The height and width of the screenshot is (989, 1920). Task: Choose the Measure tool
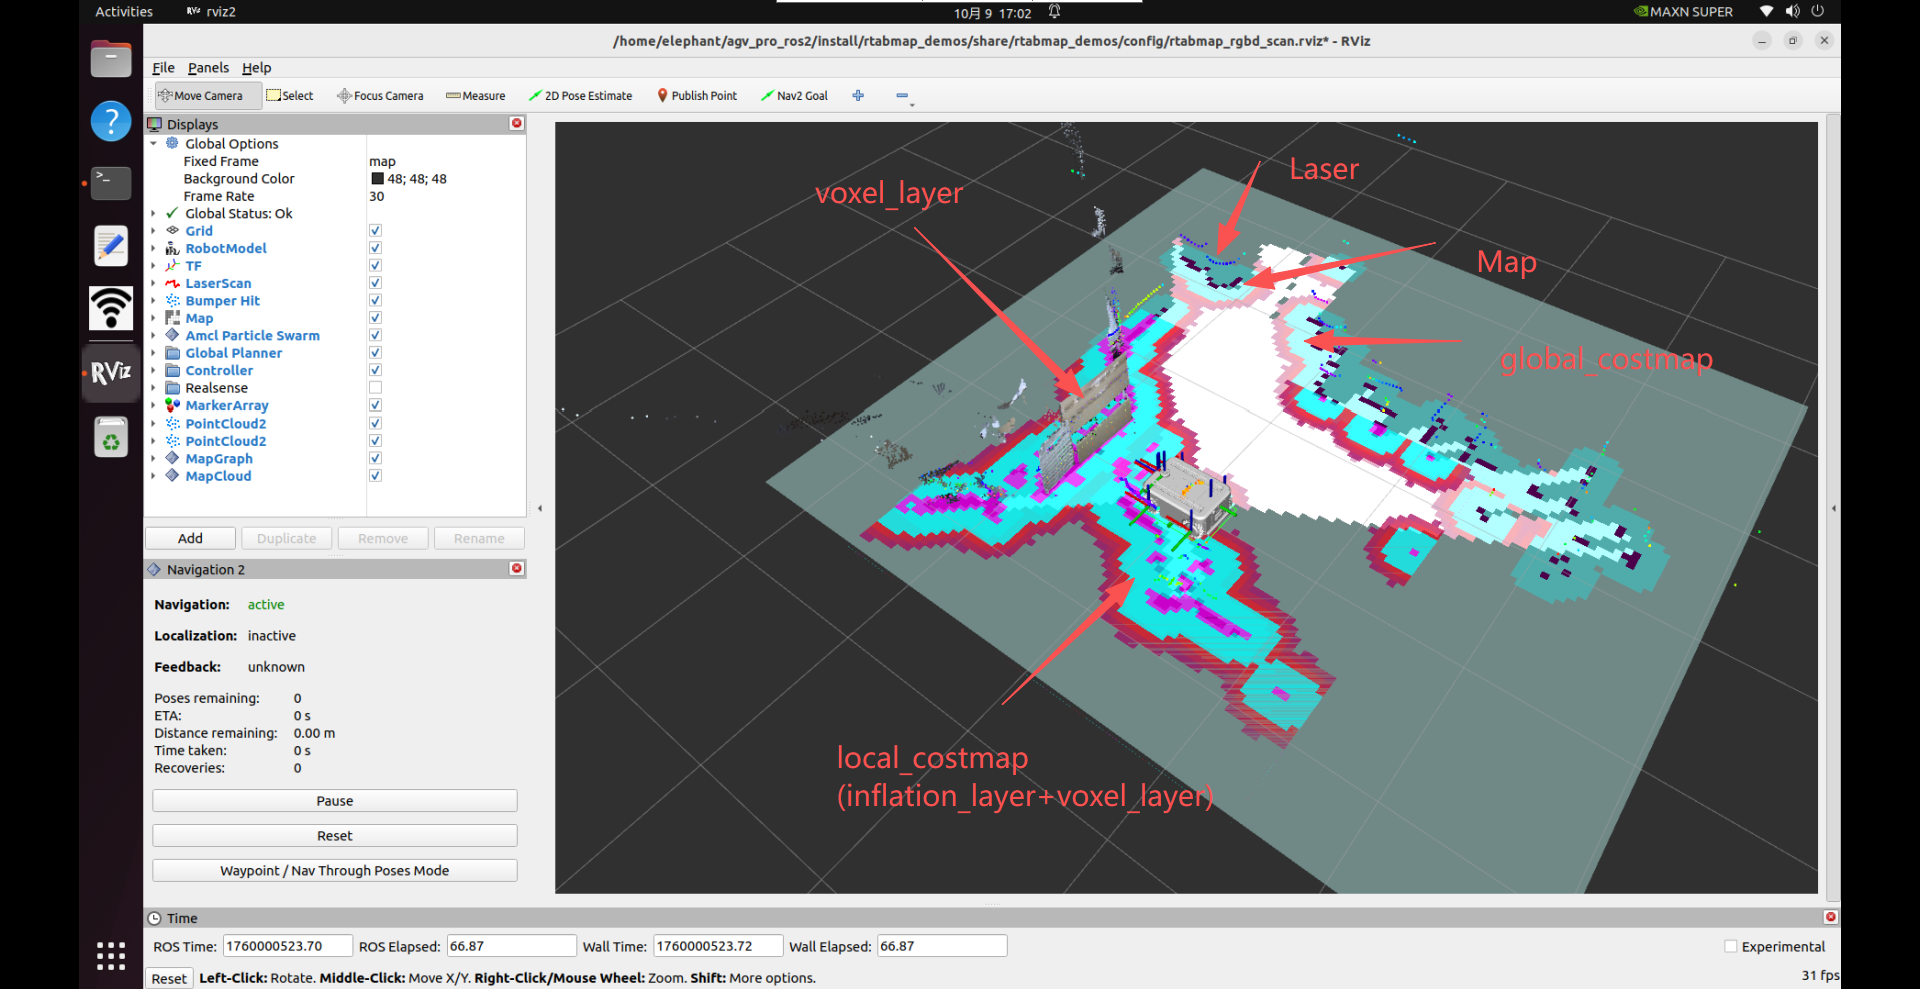[475, 96]
